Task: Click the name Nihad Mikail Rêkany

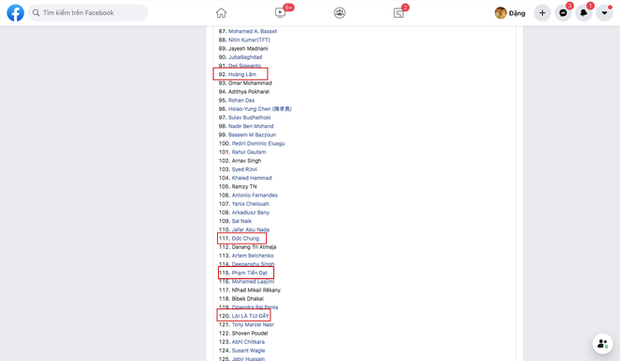Action: tap(256, 290)
